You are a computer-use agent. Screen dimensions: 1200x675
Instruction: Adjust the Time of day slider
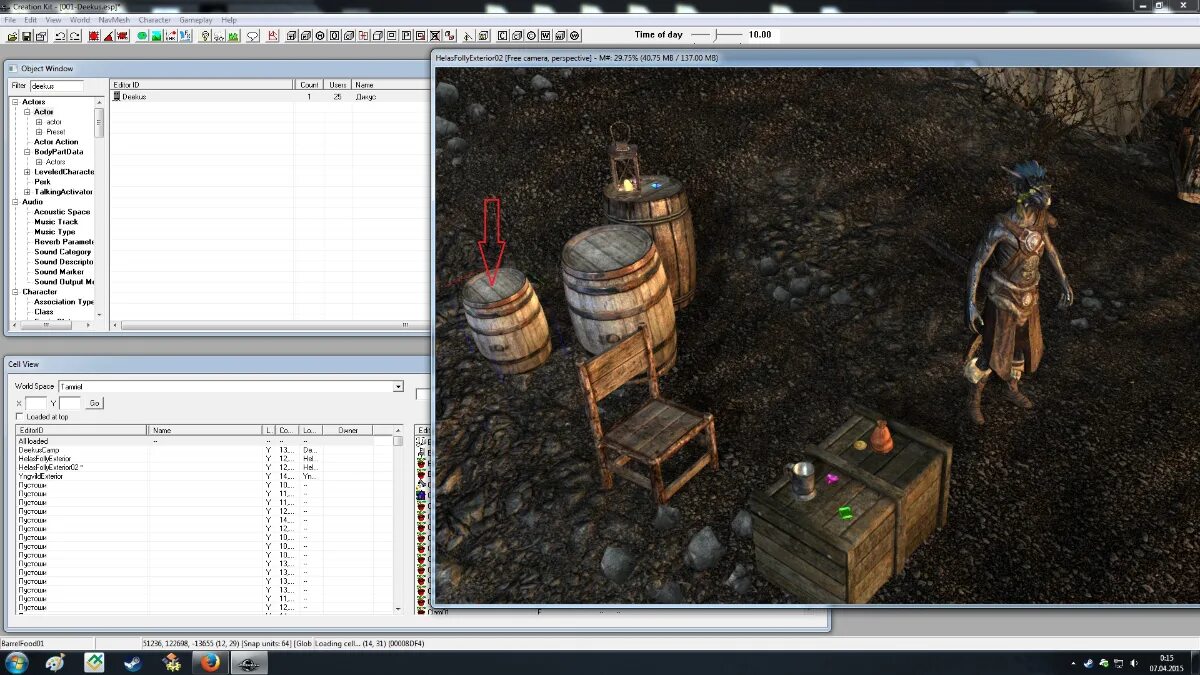click(x=716, y=35)
